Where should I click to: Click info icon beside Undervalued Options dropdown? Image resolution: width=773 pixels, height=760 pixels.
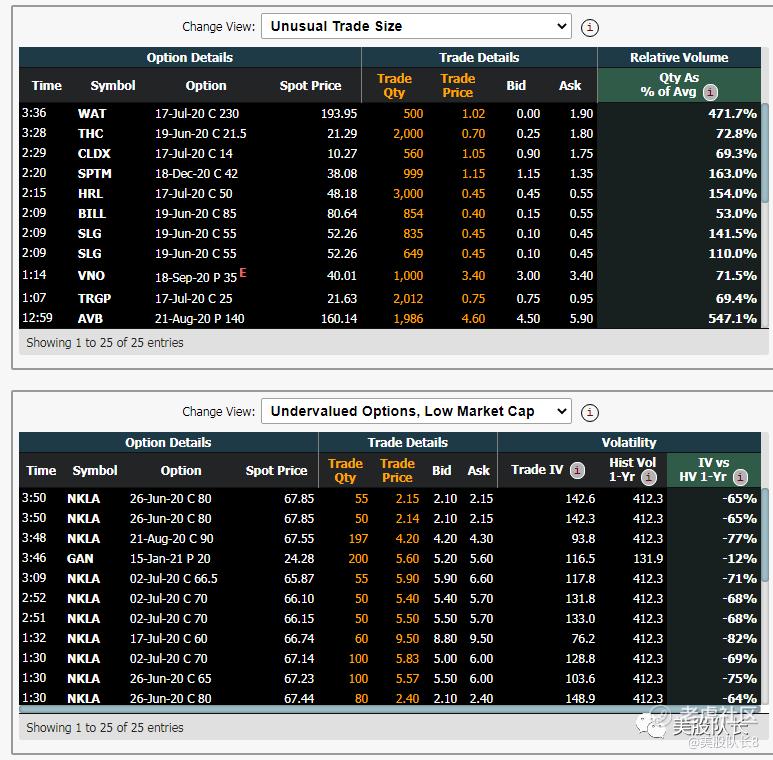click(x=590, y=412)
